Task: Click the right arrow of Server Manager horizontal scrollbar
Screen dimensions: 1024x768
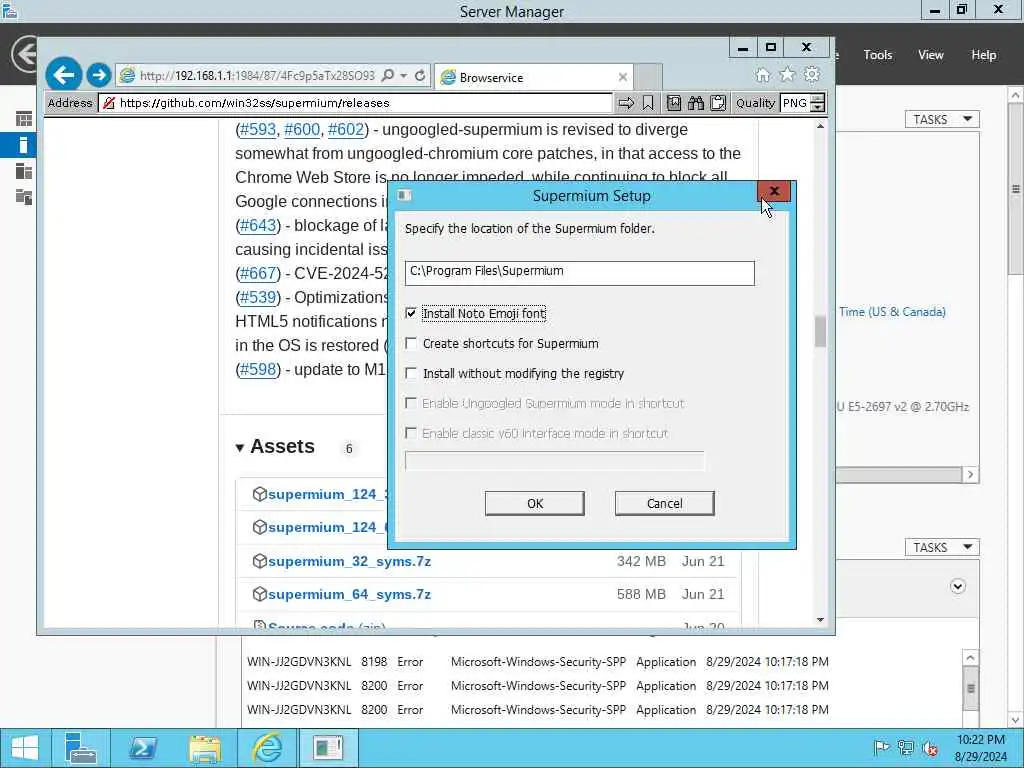Action: click(970, 474)
